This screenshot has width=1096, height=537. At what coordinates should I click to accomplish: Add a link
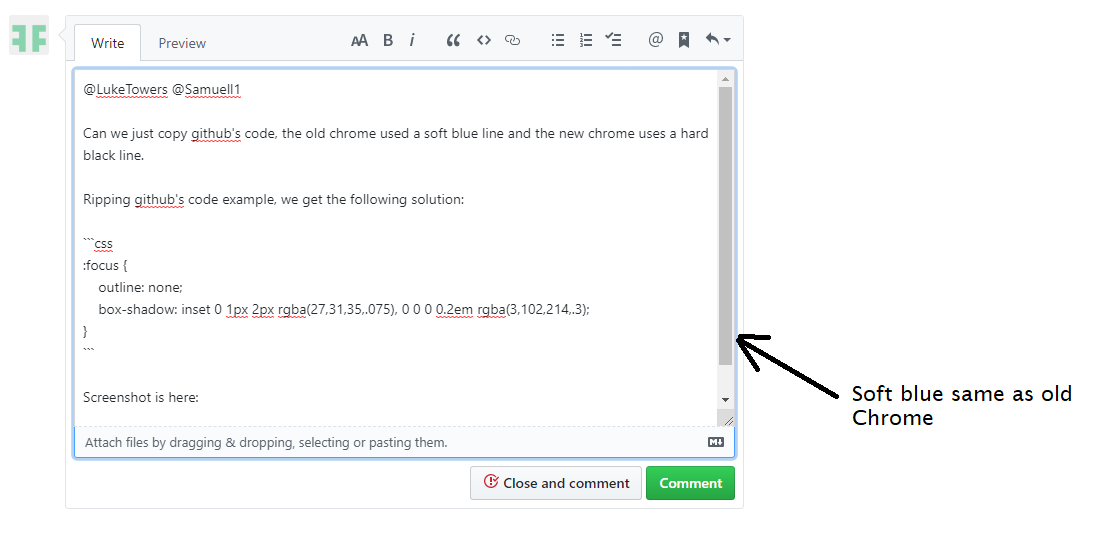coord(512,41)
